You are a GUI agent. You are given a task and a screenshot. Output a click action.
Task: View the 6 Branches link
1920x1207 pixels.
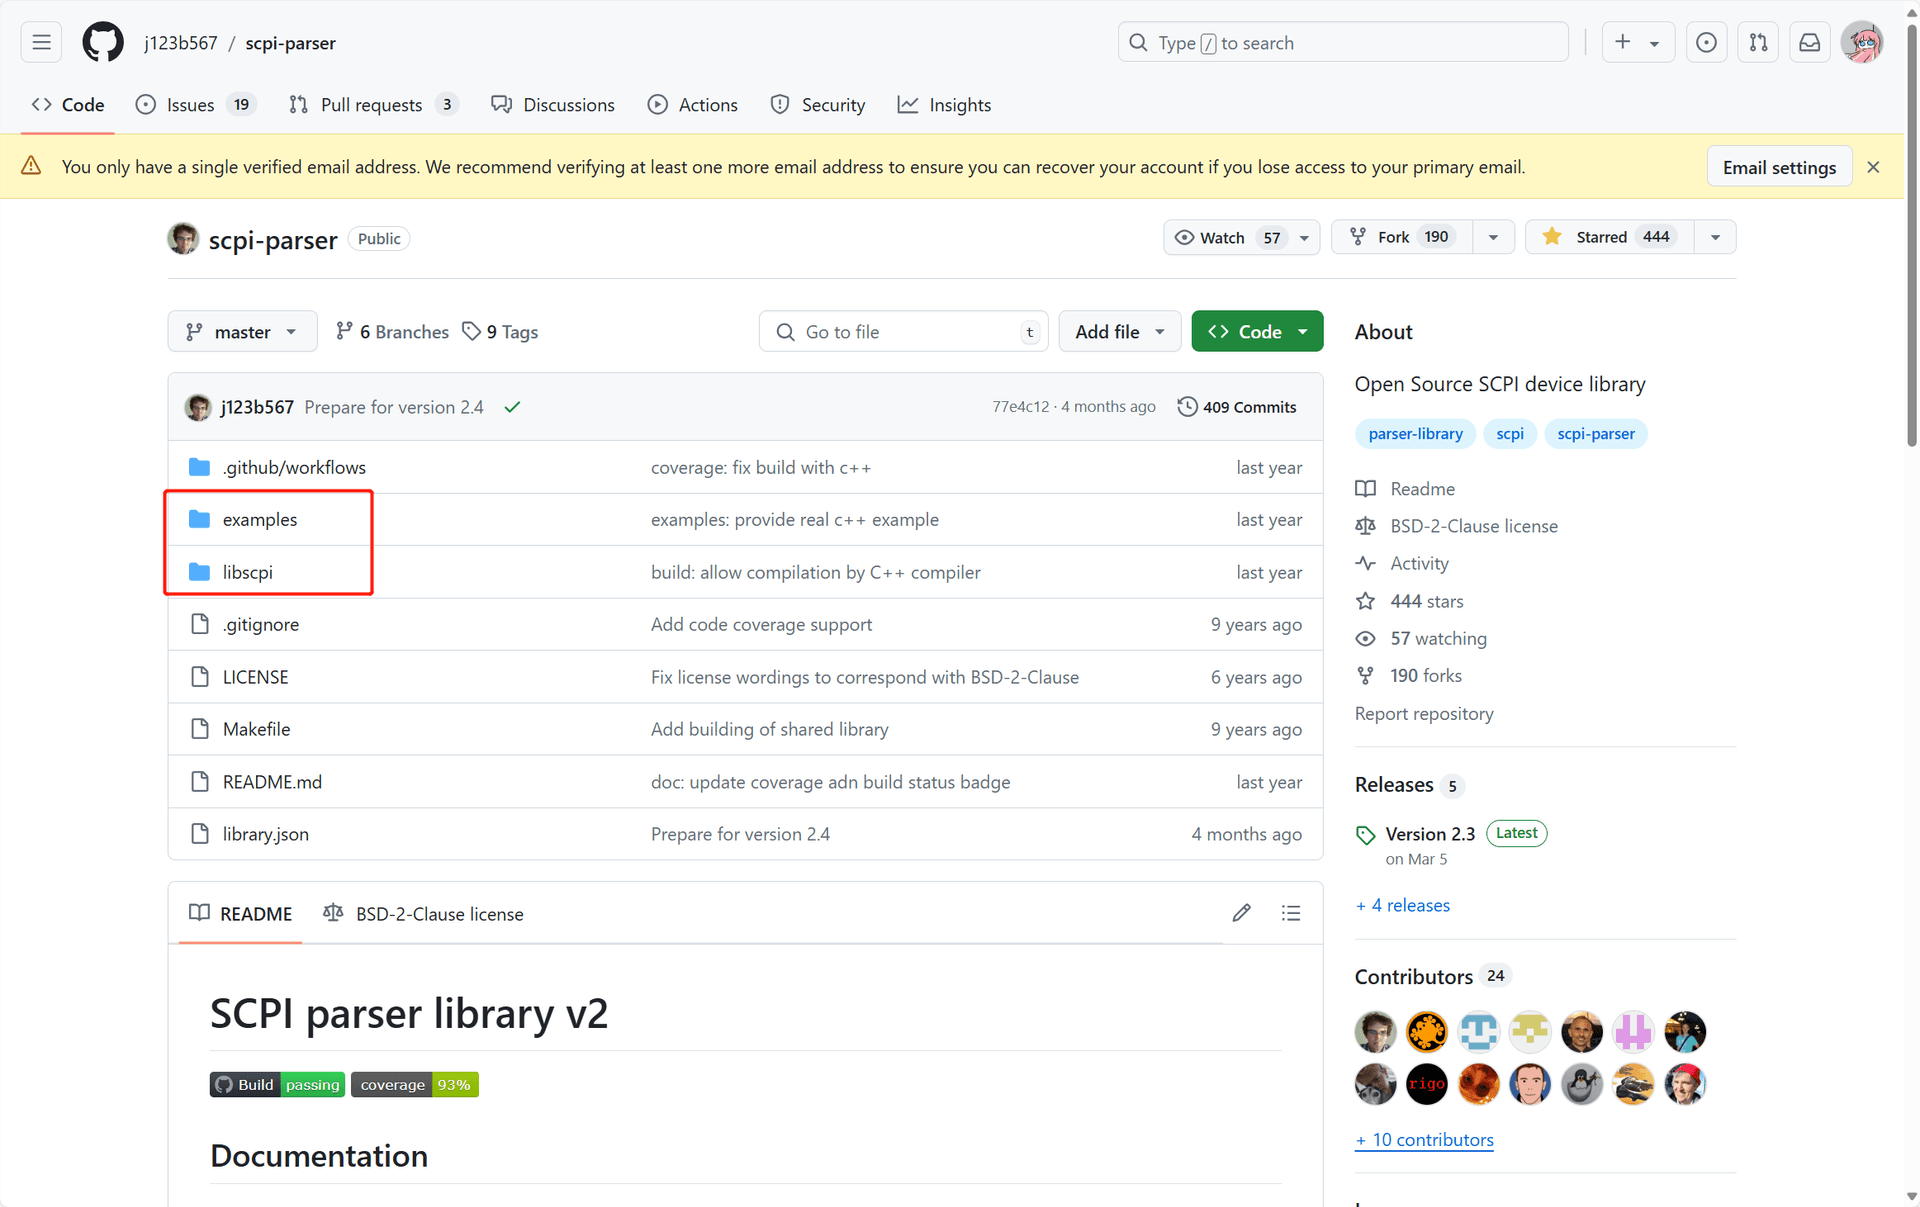(392, 331)
